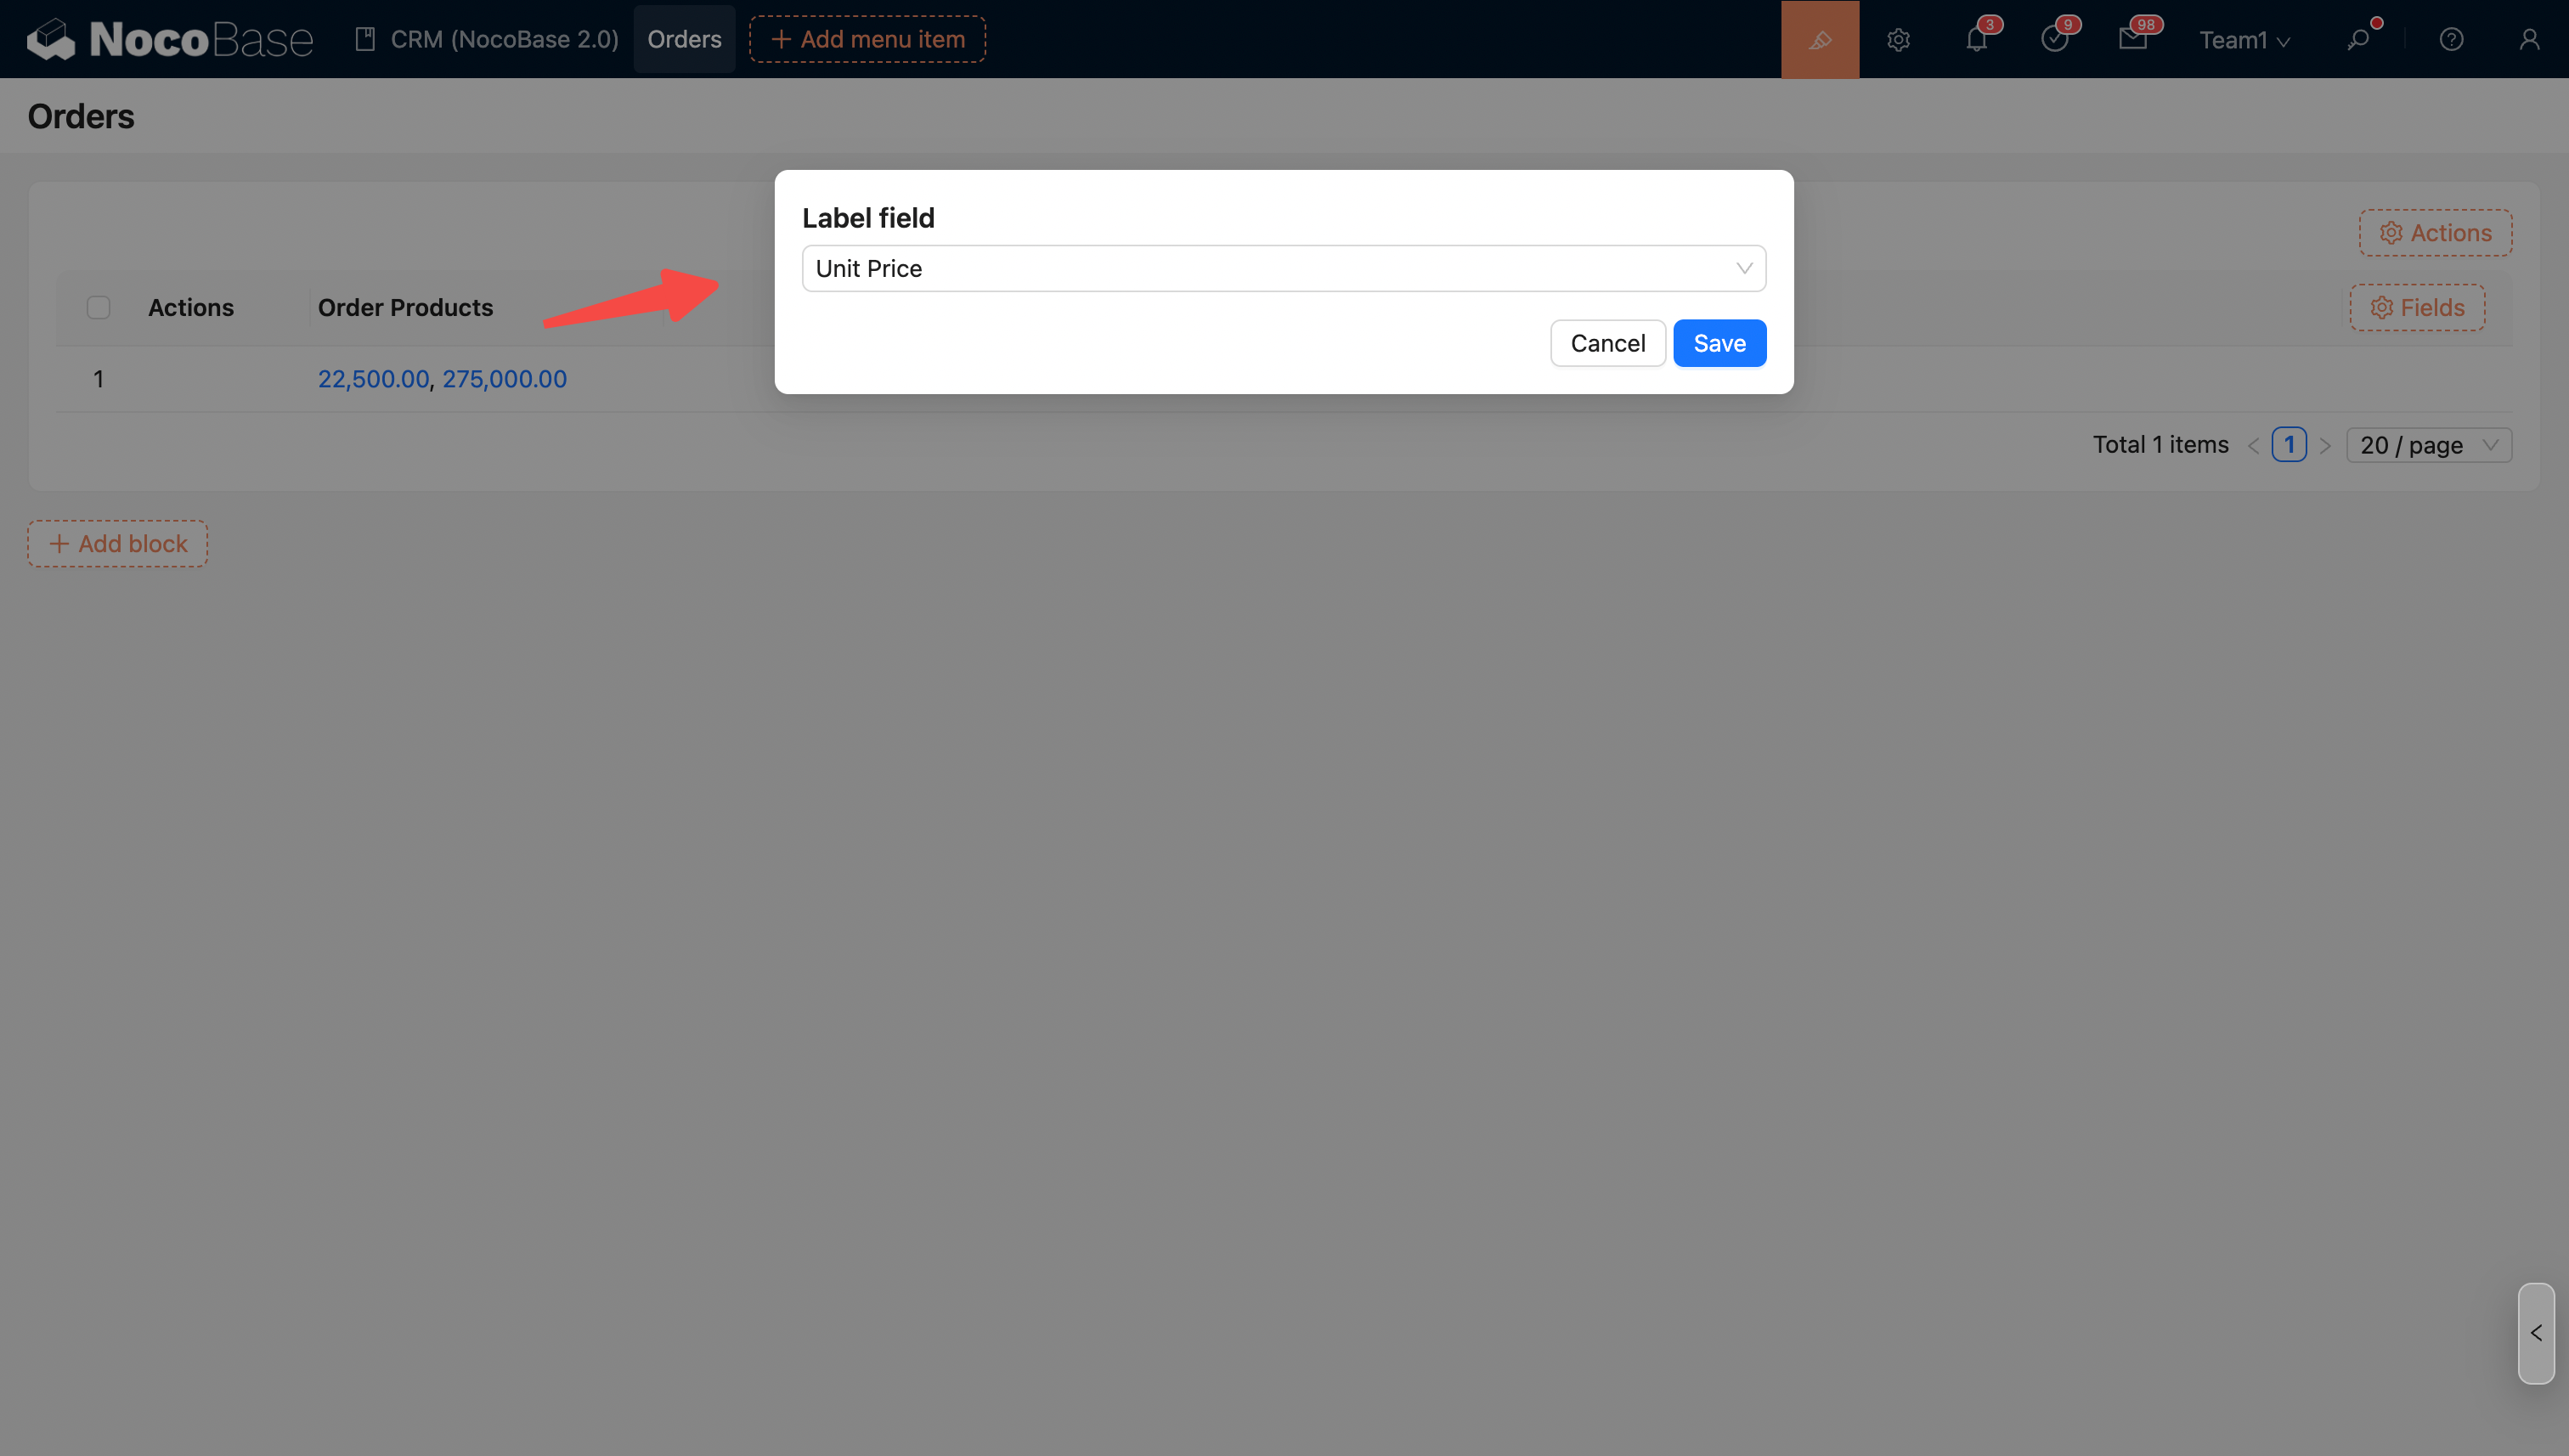Expand the Label field Unit Price dropdown
This screenshot has height=1456, width=2569.
(1284, 268)
